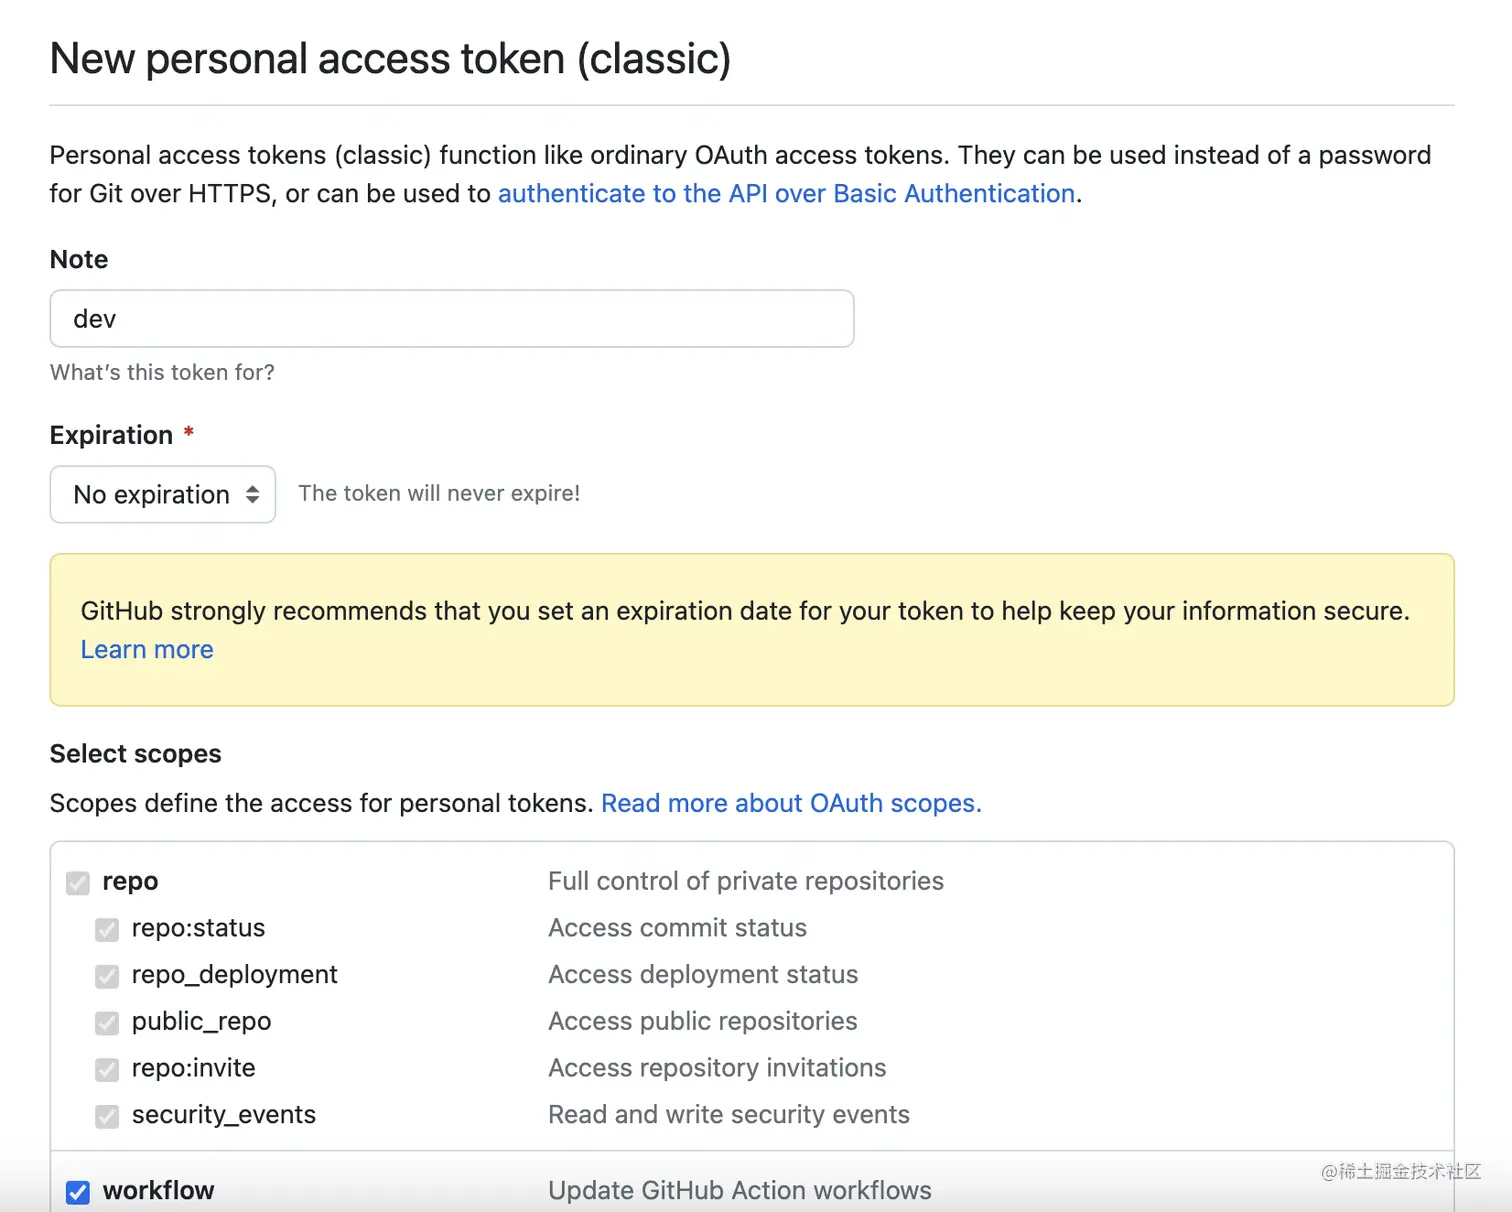Open Read more about OAuth scopes link

point(791,804)
